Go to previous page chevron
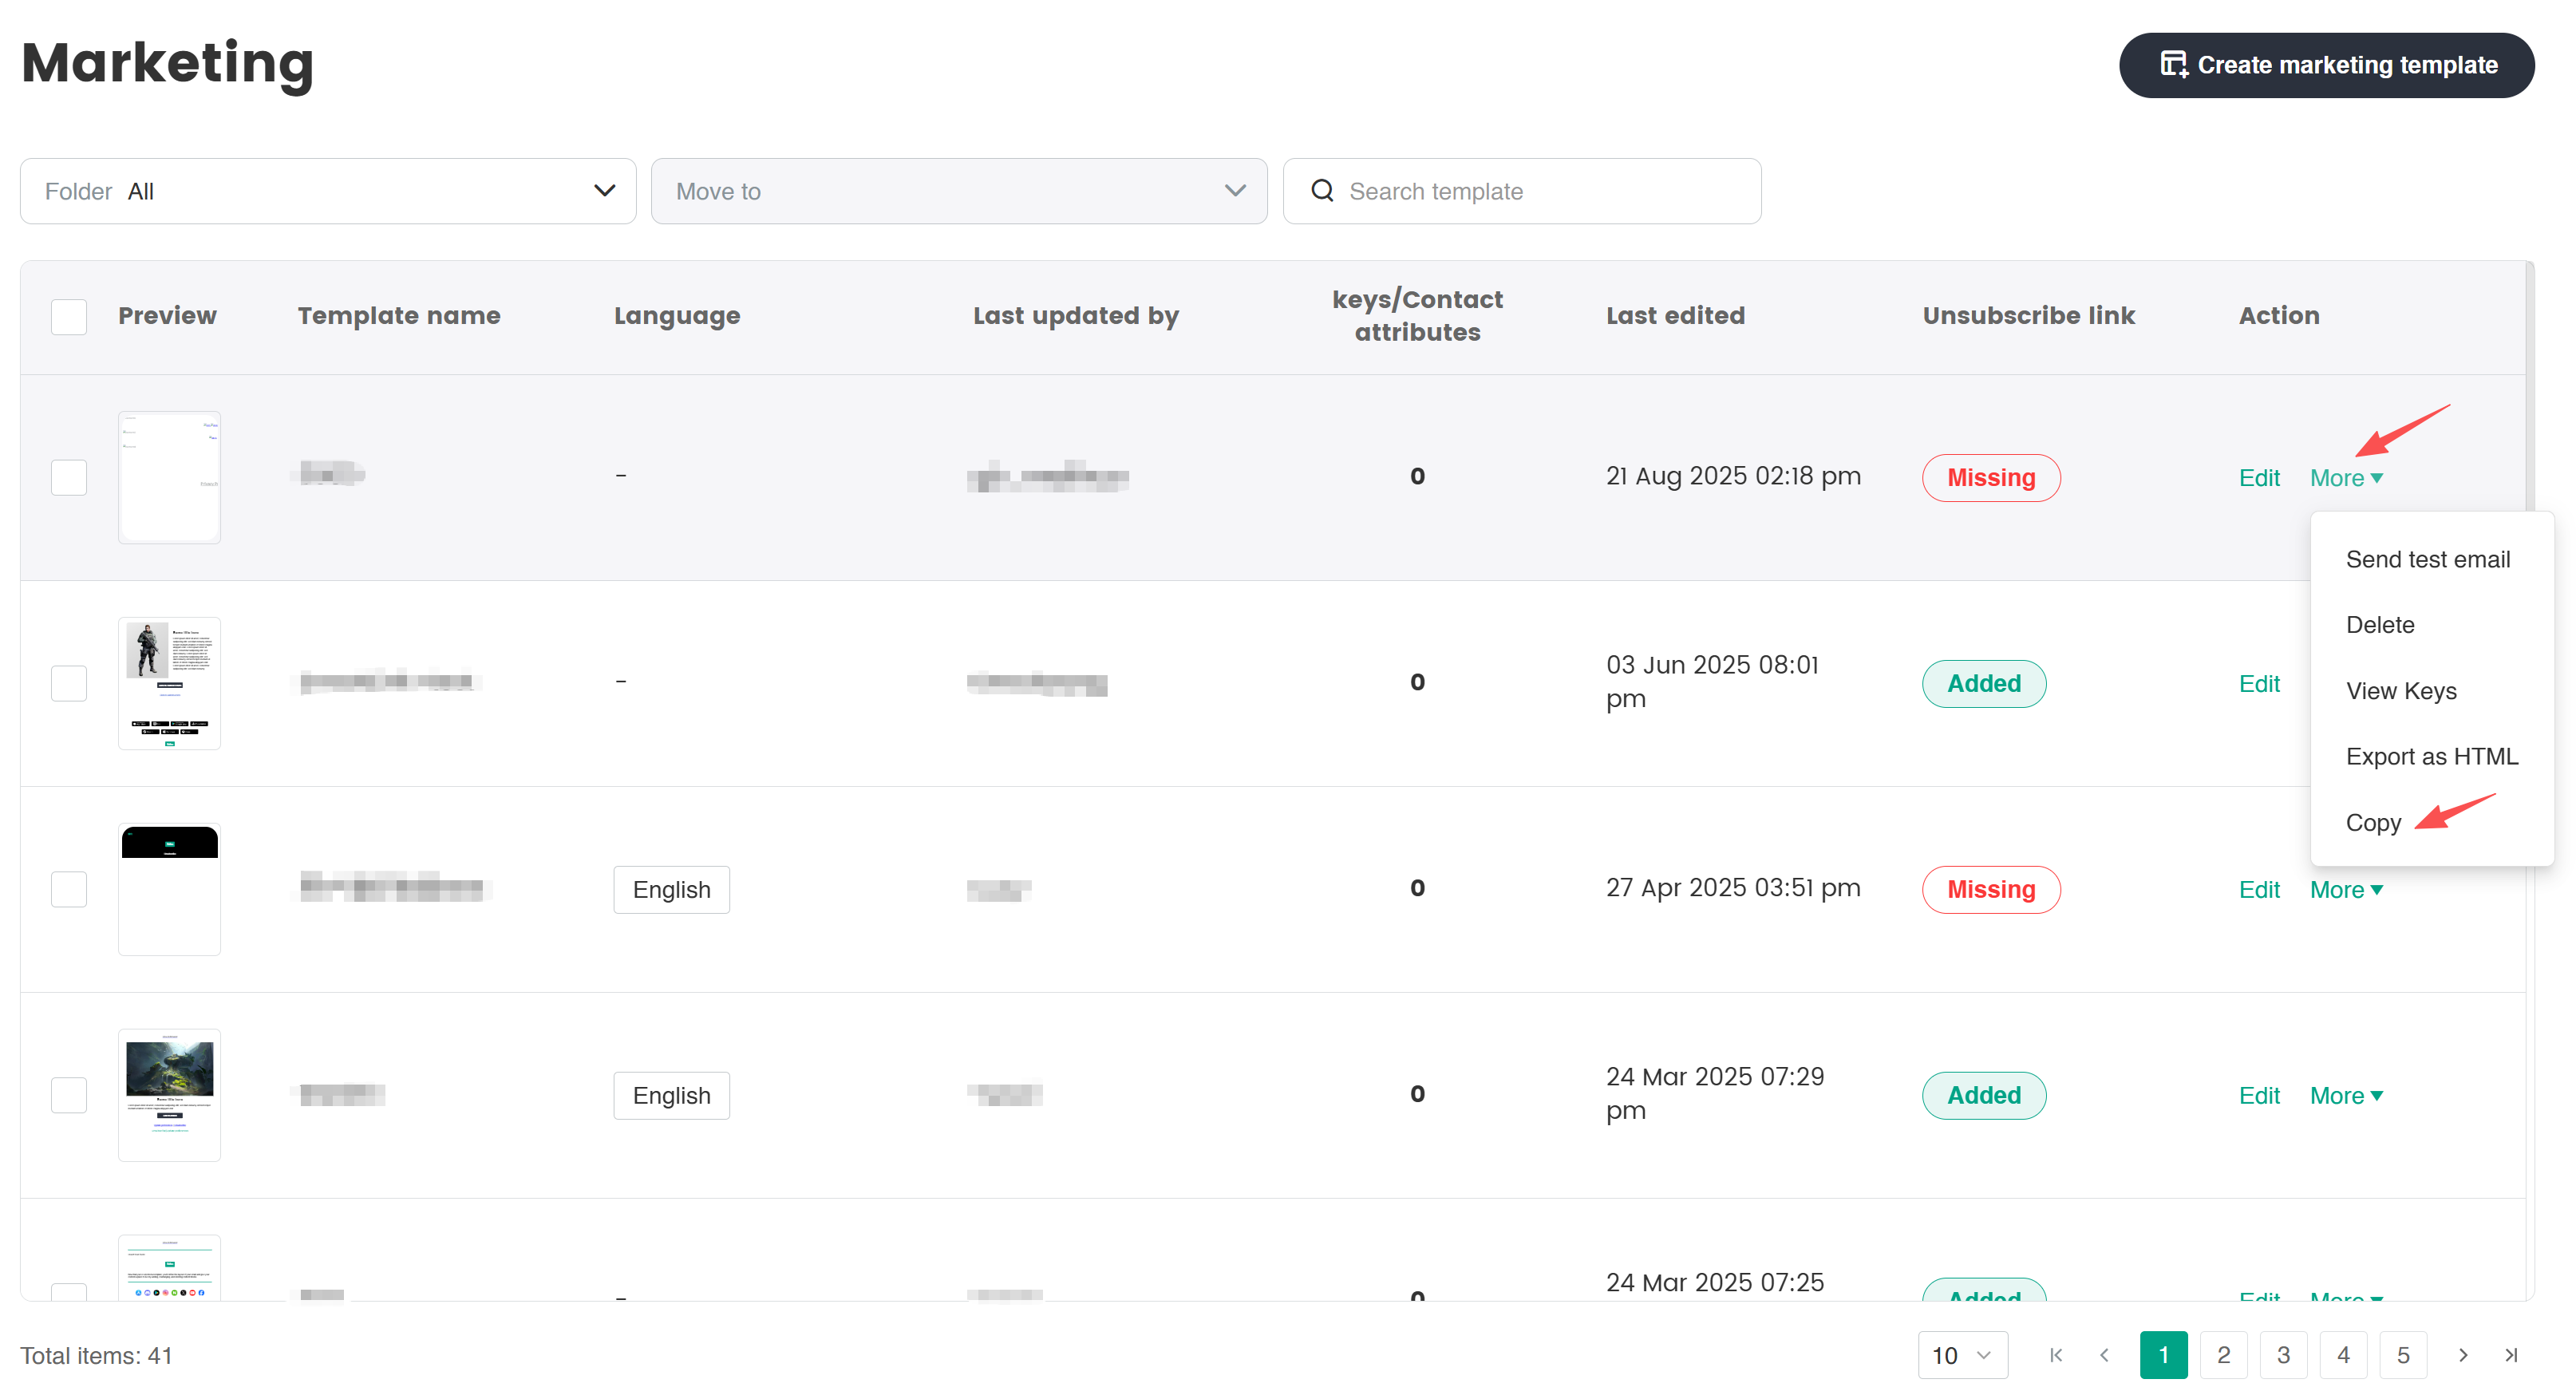The height and width of the screenshot is (1395, 2576). 2104,1355
